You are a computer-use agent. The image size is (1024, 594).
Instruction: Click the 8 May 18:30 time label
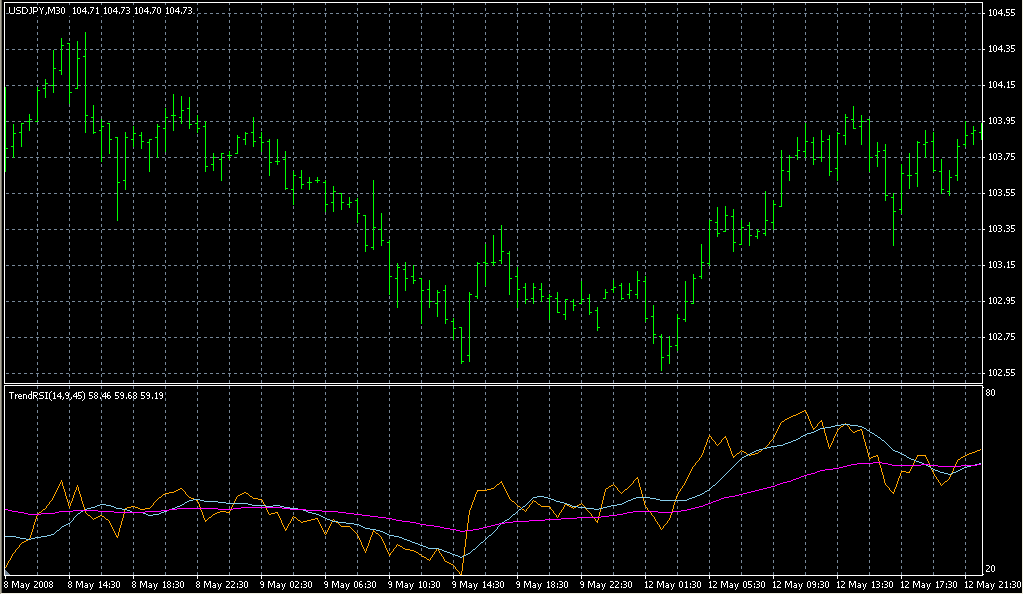(158, 584)
